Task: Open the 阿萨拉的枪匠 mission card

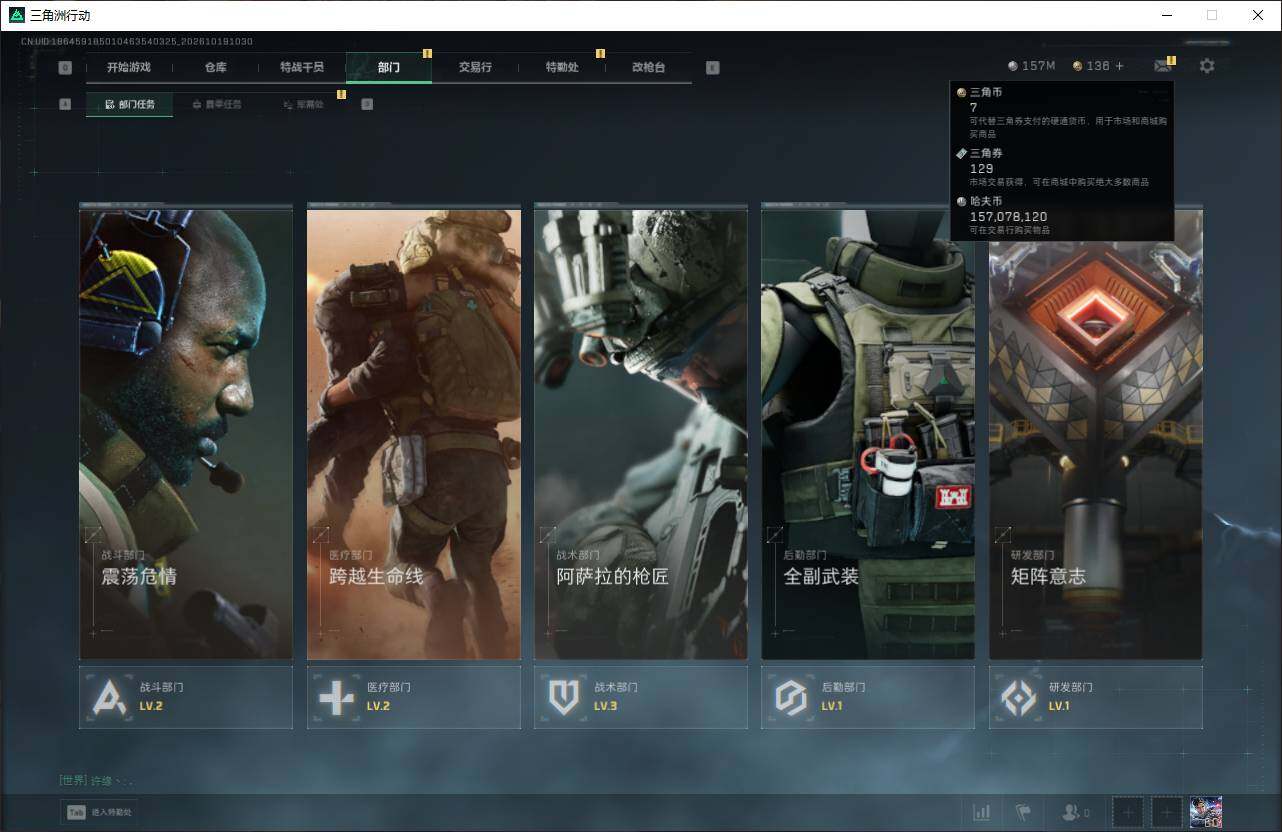Action: (641, 432)
